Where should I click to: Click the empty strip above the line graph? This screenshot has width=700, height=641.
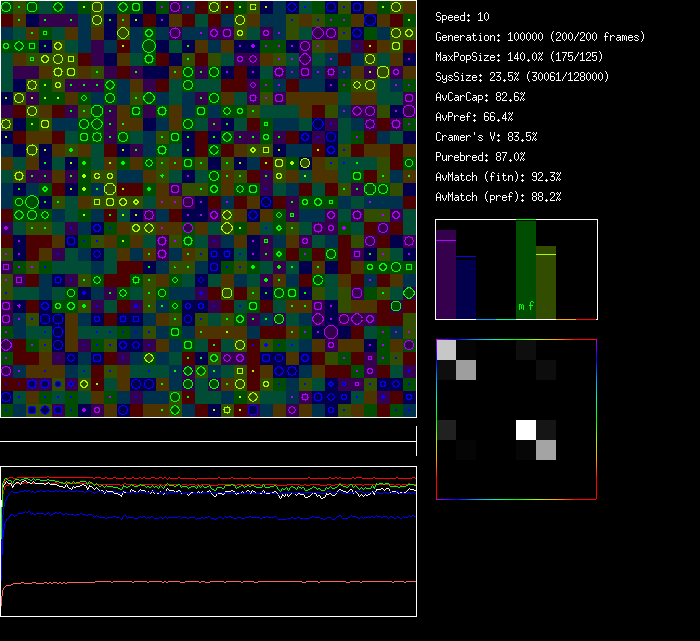(208, 430)
